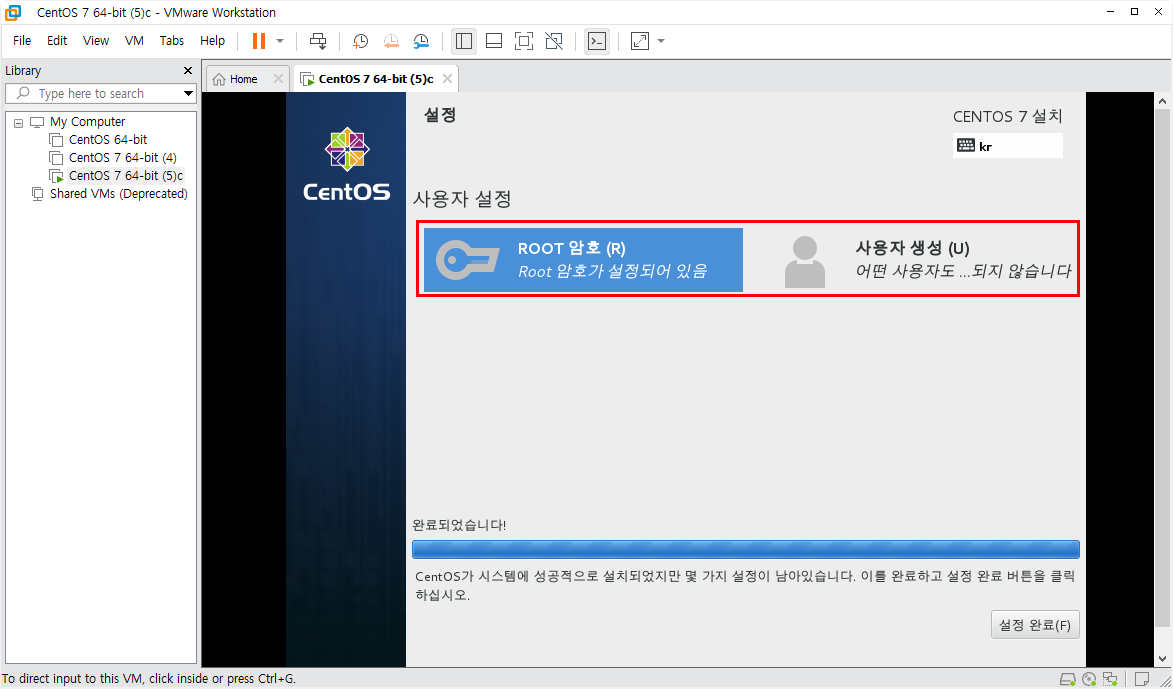Click the 완료되었습니다! status text
Screen dimensions: 1173x689
pyautogui.click(x=459, y=525)
